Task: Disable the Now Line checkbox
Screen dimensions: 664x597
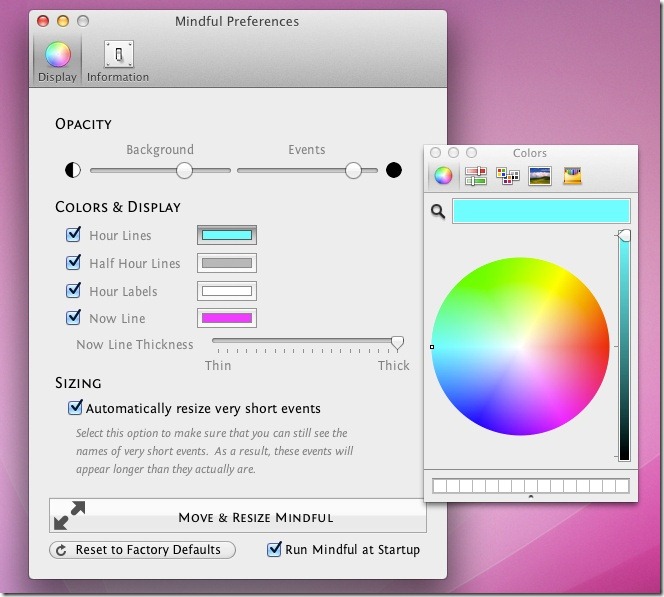Action: (x=74, y=317)
